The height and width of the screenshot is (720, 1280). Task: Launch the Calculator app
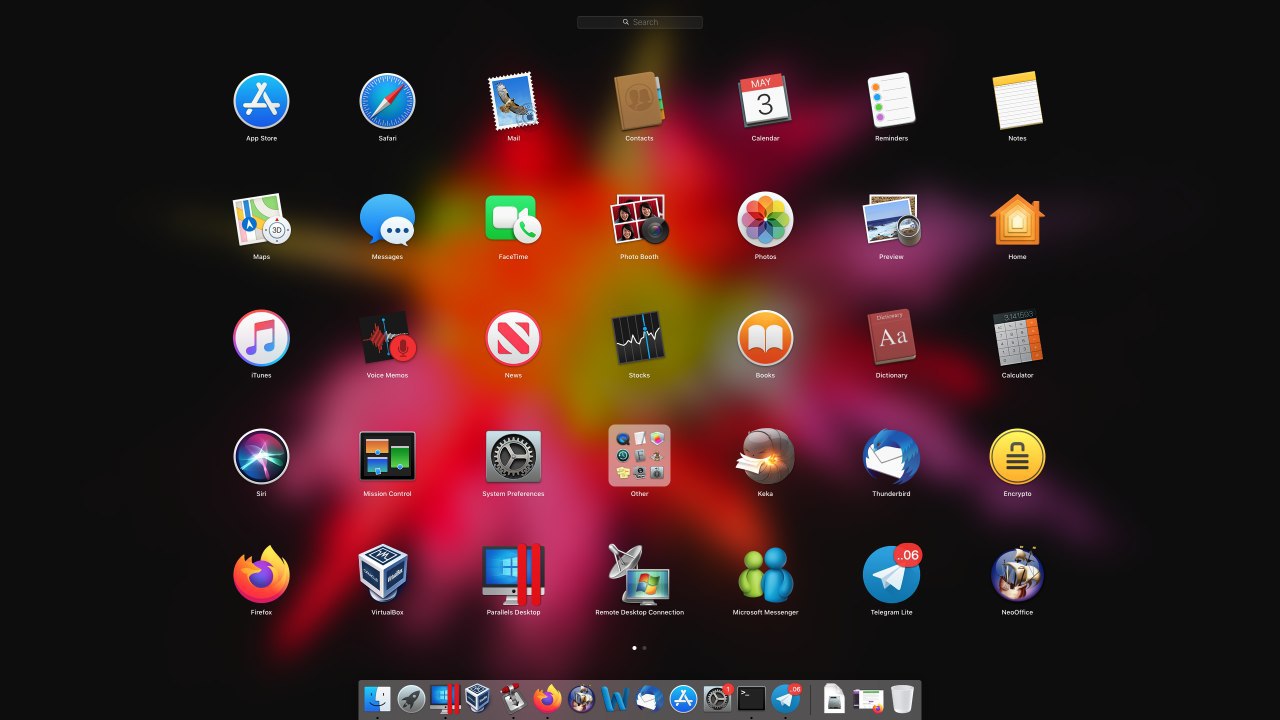click(x=1017, y=338)
